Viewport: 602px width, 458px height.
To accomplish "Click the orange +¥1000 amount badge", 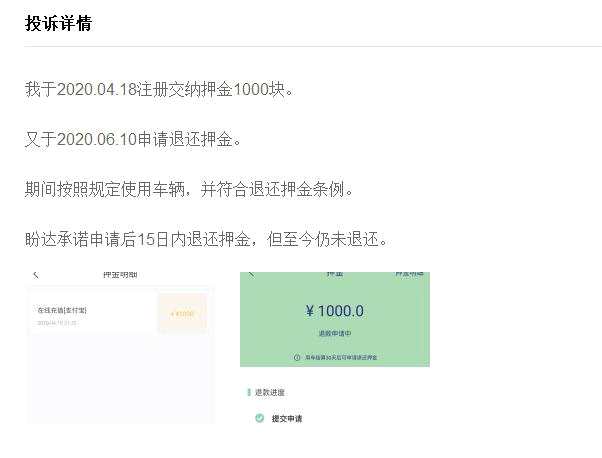I will [x=182, y=314].
